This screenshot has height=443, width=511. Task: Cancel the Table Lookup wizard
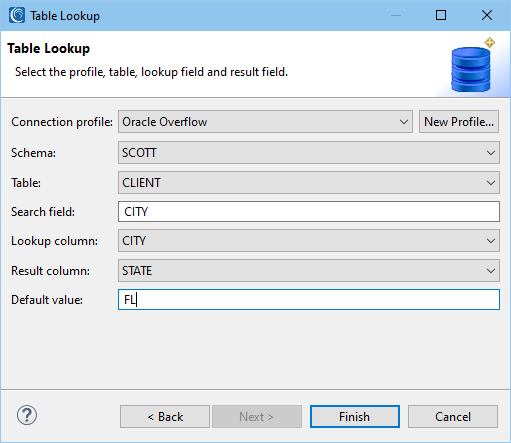pyautogui.click(x=453, y=417)
